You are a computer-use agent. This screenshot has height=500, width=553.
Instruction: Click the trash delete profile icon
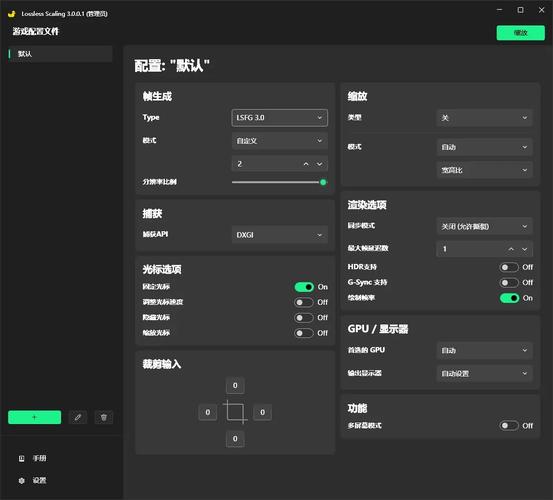(104, 417)
